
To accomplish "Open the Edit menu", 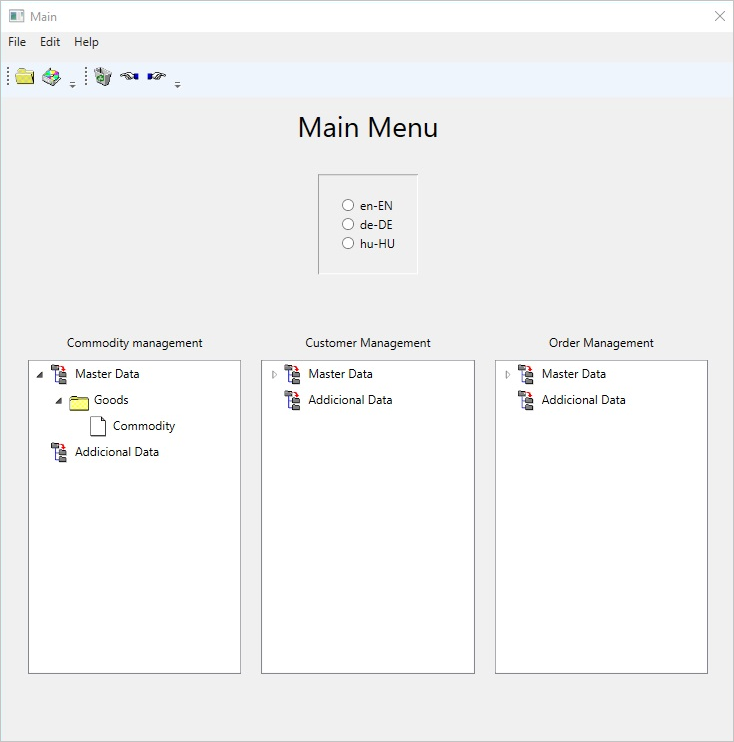I will [x=50, y=42].
